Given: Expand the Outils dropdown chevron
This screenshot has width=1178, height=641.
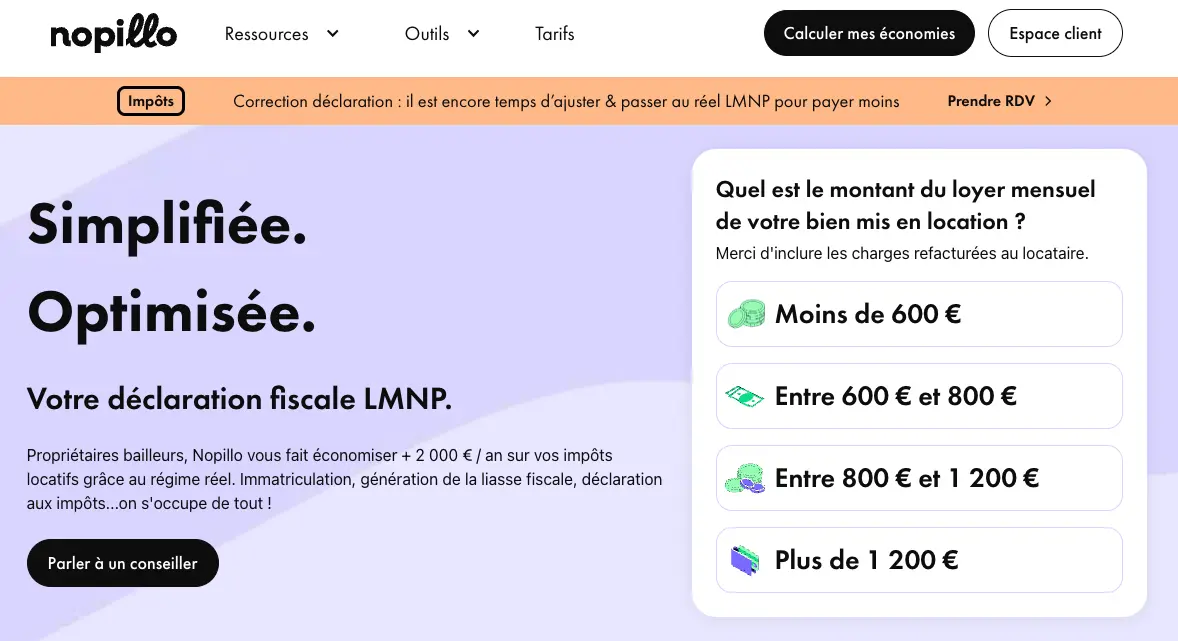Looking at the screenshot, I should pyautogui.click(x=474, y=33).
